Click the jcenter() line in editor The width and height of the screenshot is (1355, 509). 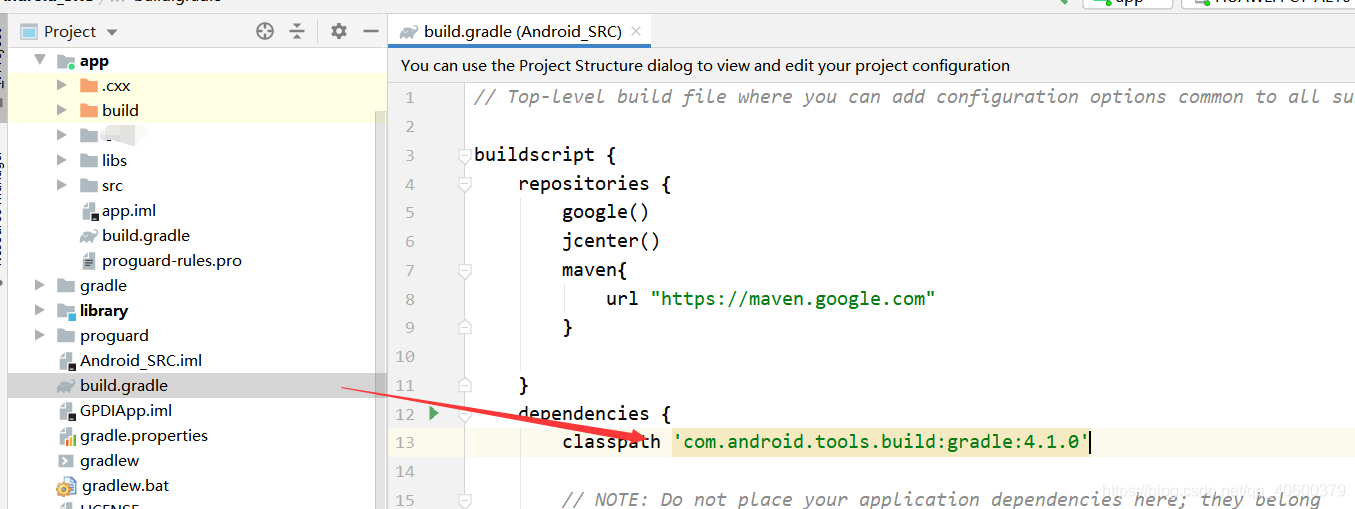pos(611,241)
